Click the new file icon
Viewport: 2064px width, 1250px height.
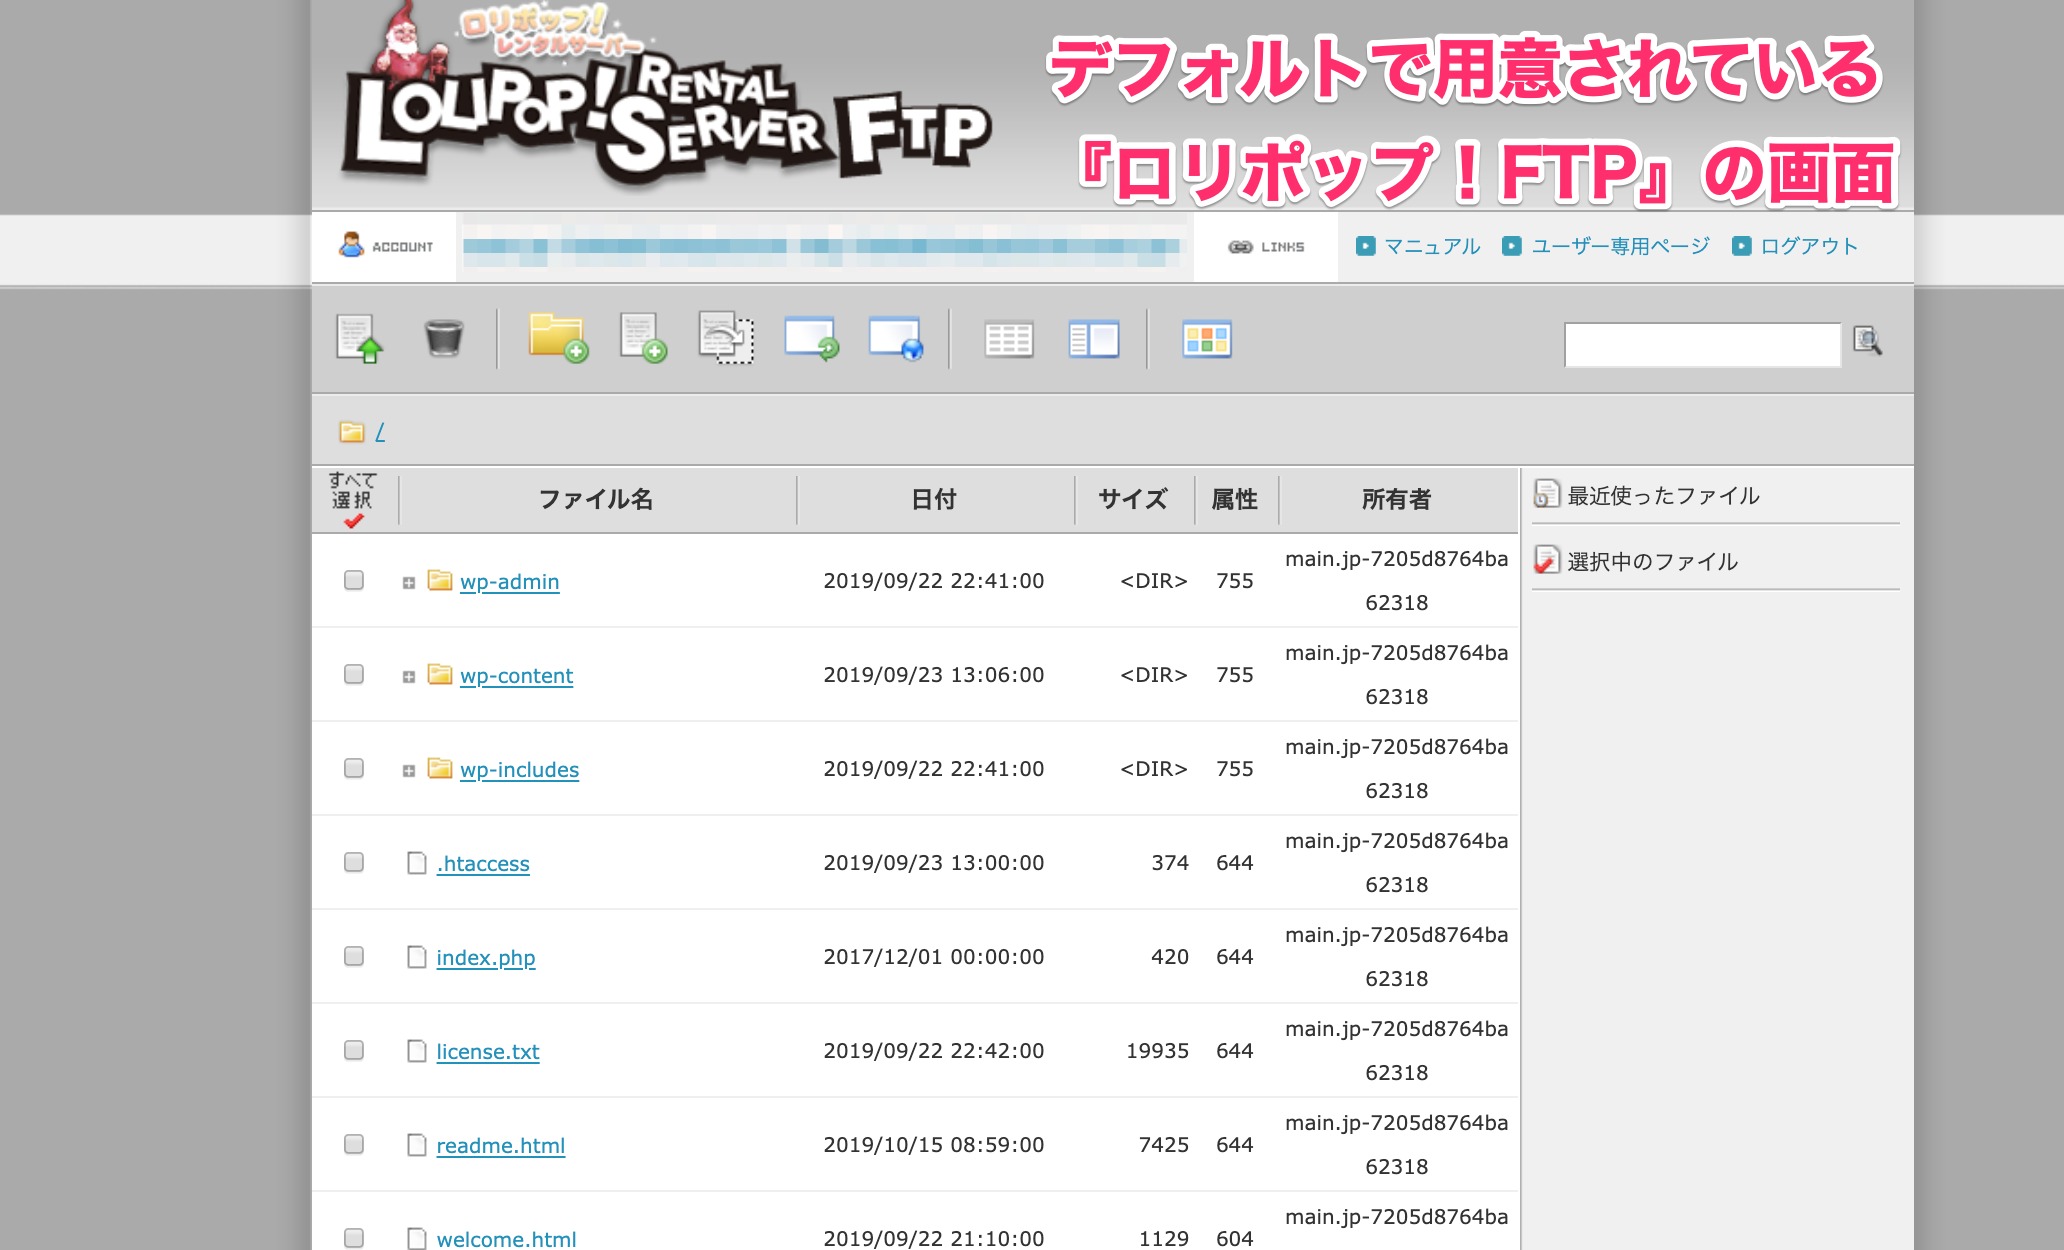(642, 338)
